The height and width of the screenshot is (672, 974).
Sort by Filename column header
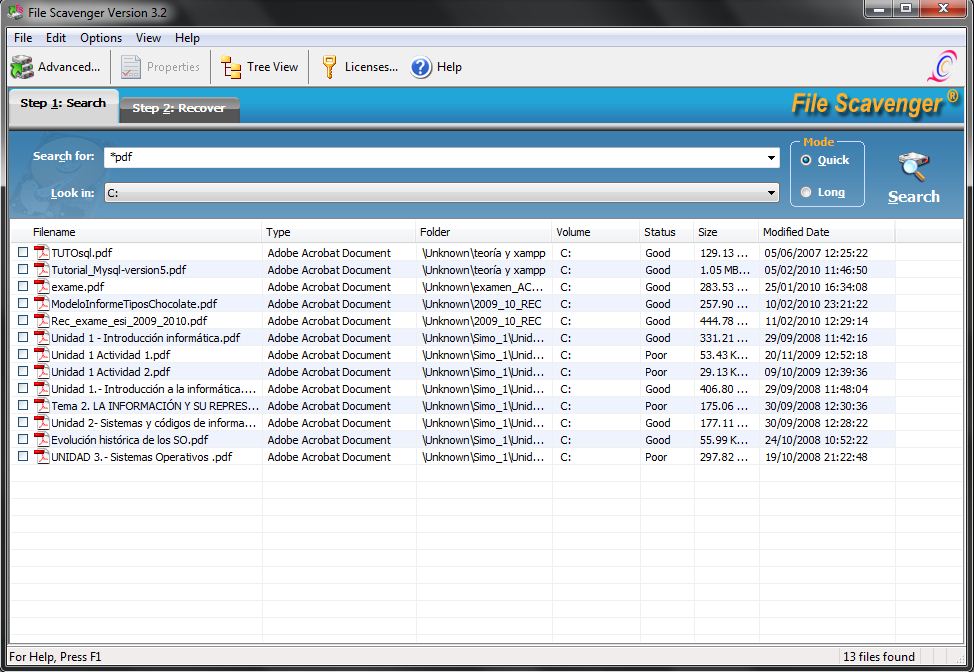tap(137, 232)
